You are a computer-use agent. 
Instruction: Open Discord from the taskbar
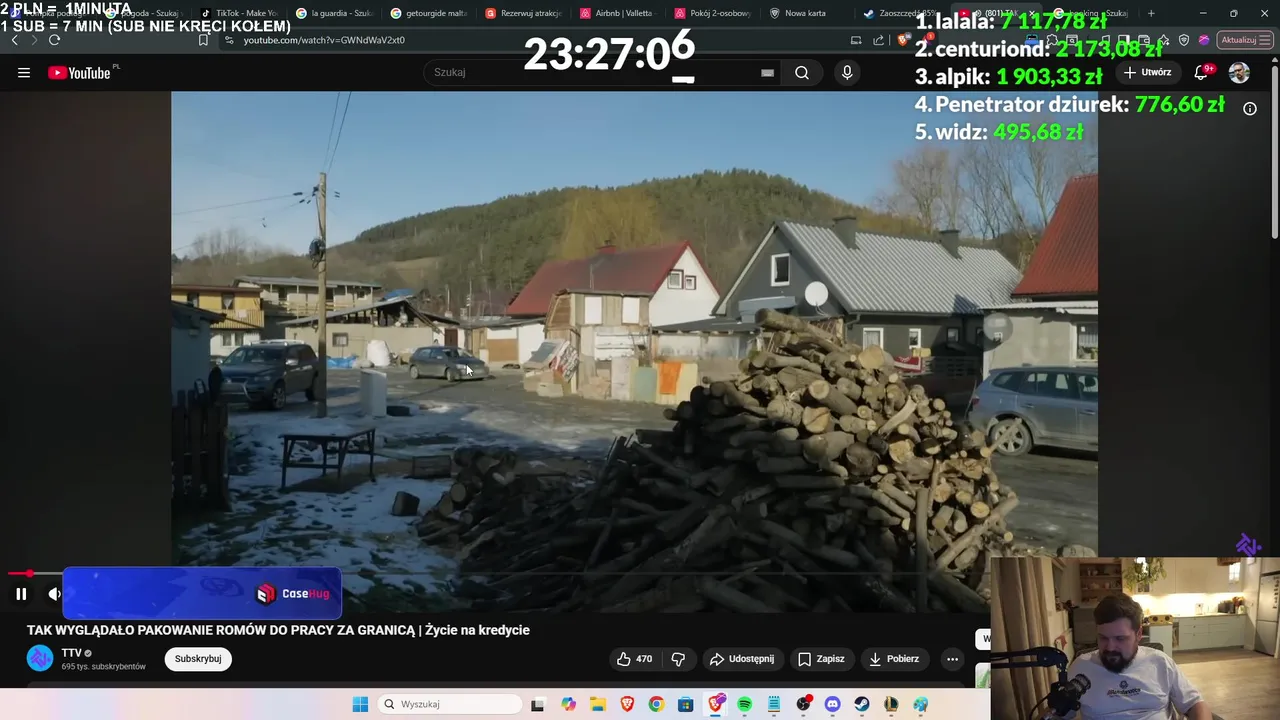click(x=832, y=705)
